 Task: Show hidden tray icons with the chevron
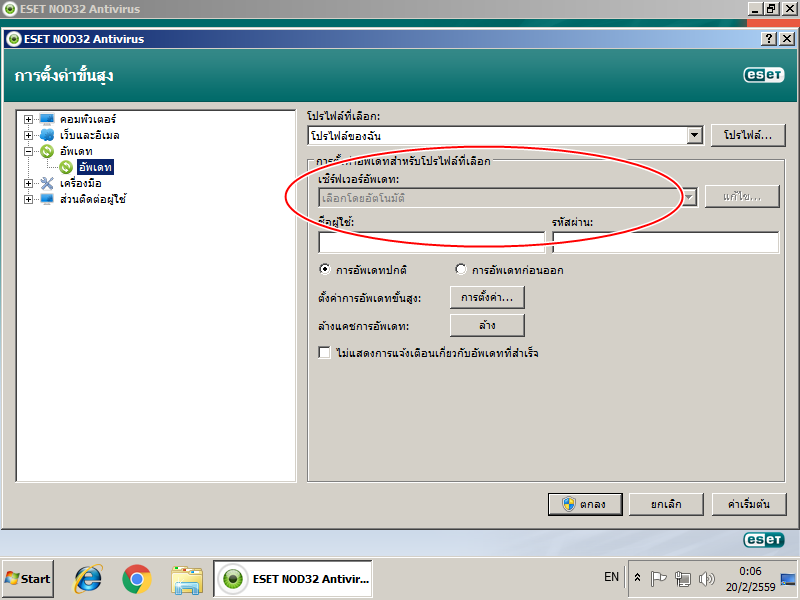click(x=637, y=578)
